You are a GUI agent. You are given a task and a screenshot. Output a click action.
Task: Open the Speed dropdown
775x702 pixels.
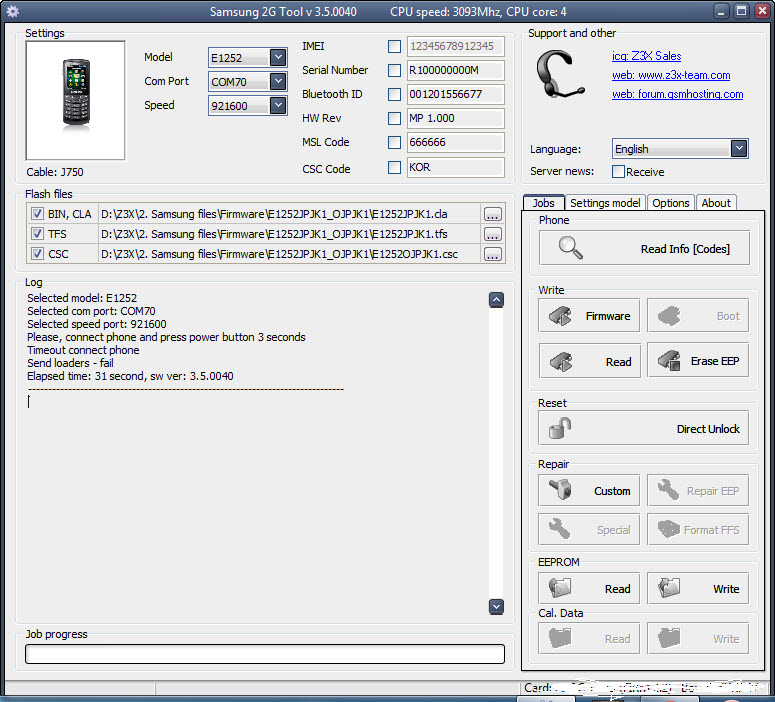(278, 105)
